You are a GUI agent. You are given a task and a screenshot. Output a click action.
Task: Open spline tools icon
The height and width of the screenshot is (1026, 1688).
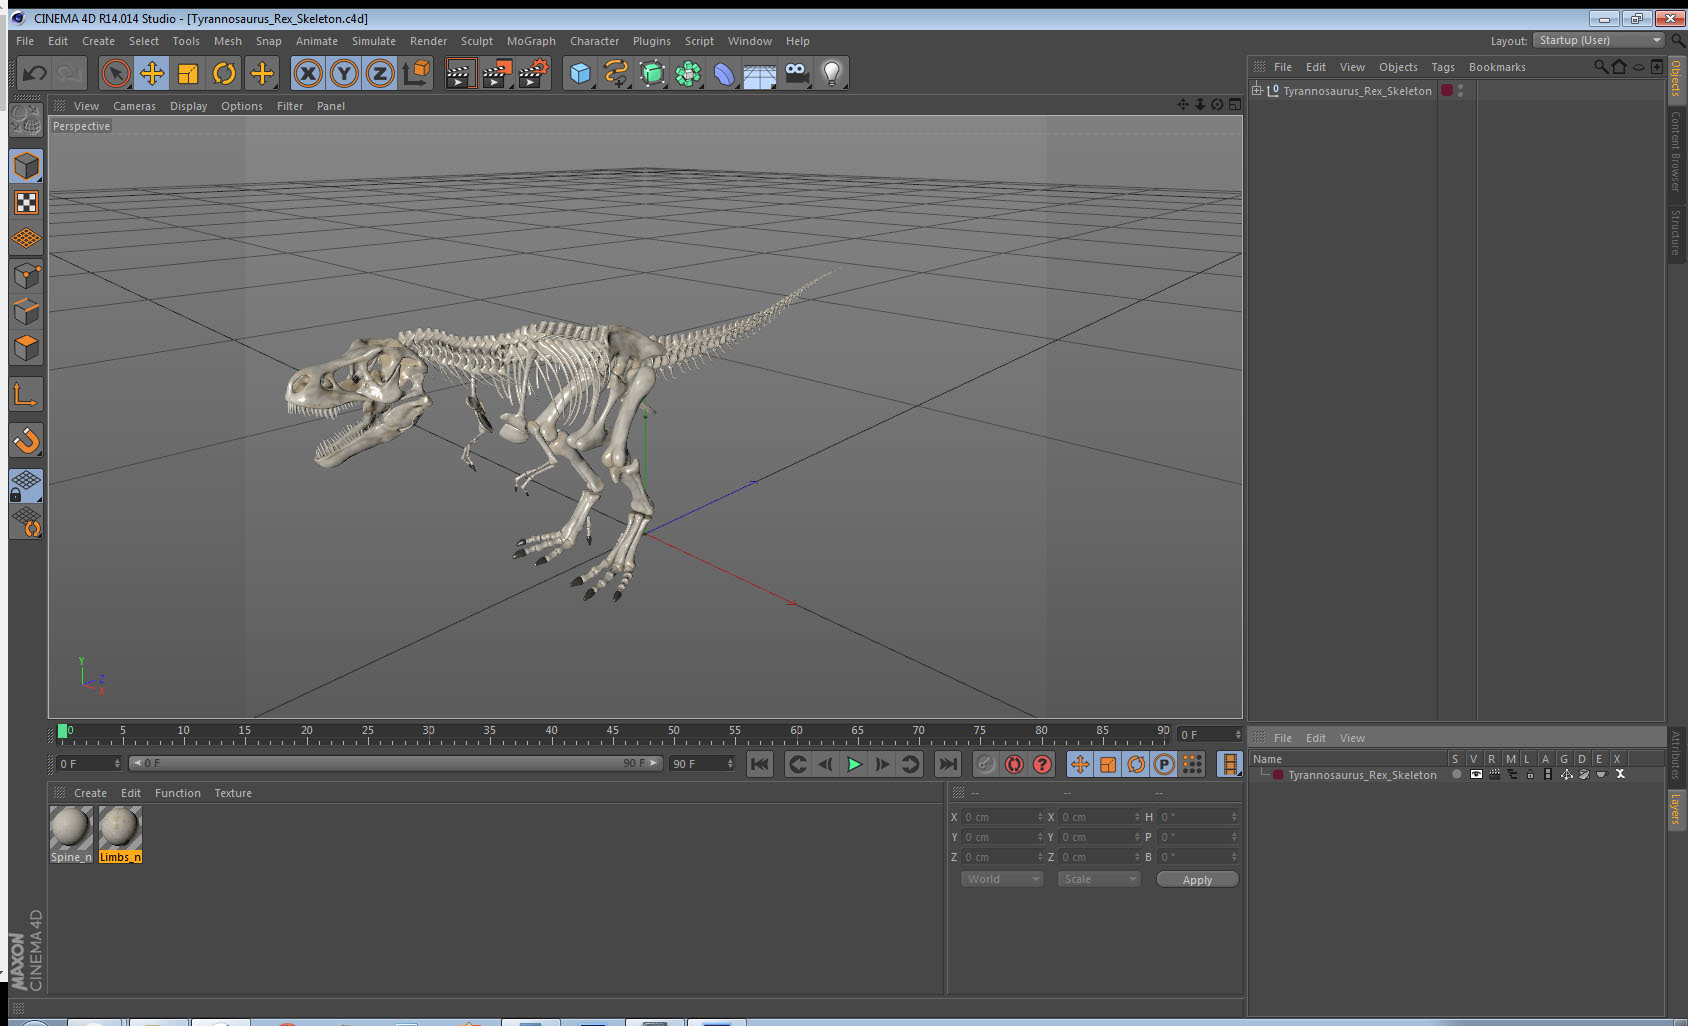(616, 73)
